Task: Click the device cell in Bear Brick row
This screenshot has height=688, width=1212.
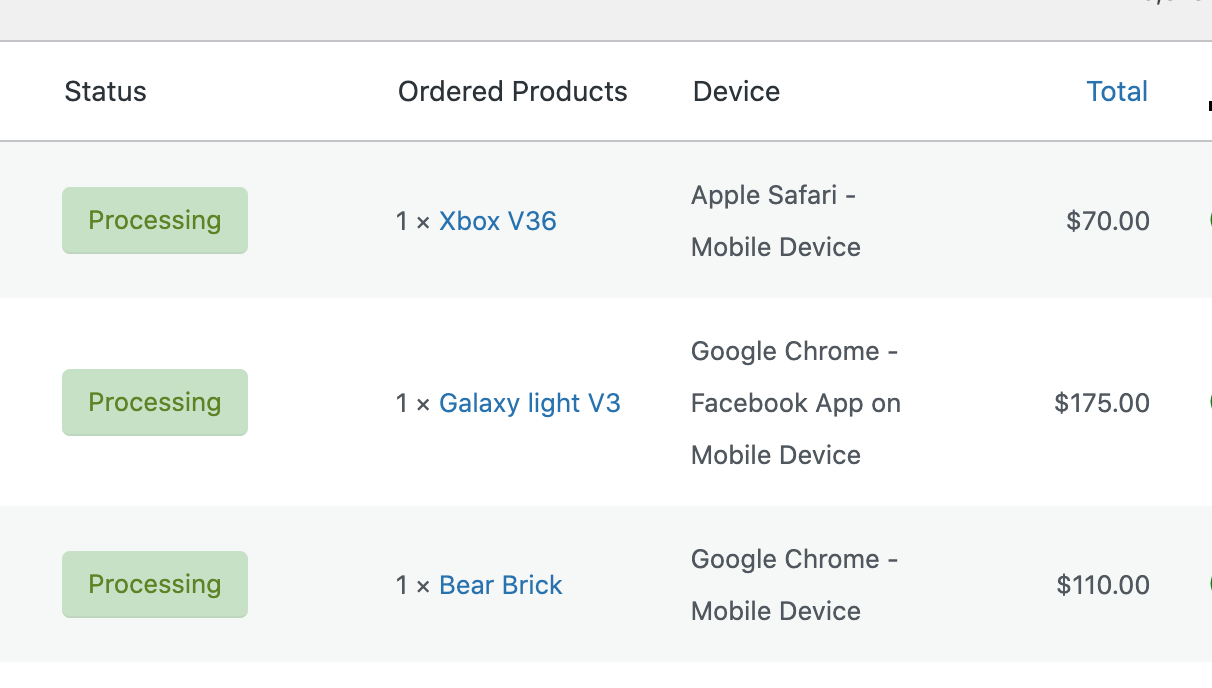Action: [x=795, y=585]
